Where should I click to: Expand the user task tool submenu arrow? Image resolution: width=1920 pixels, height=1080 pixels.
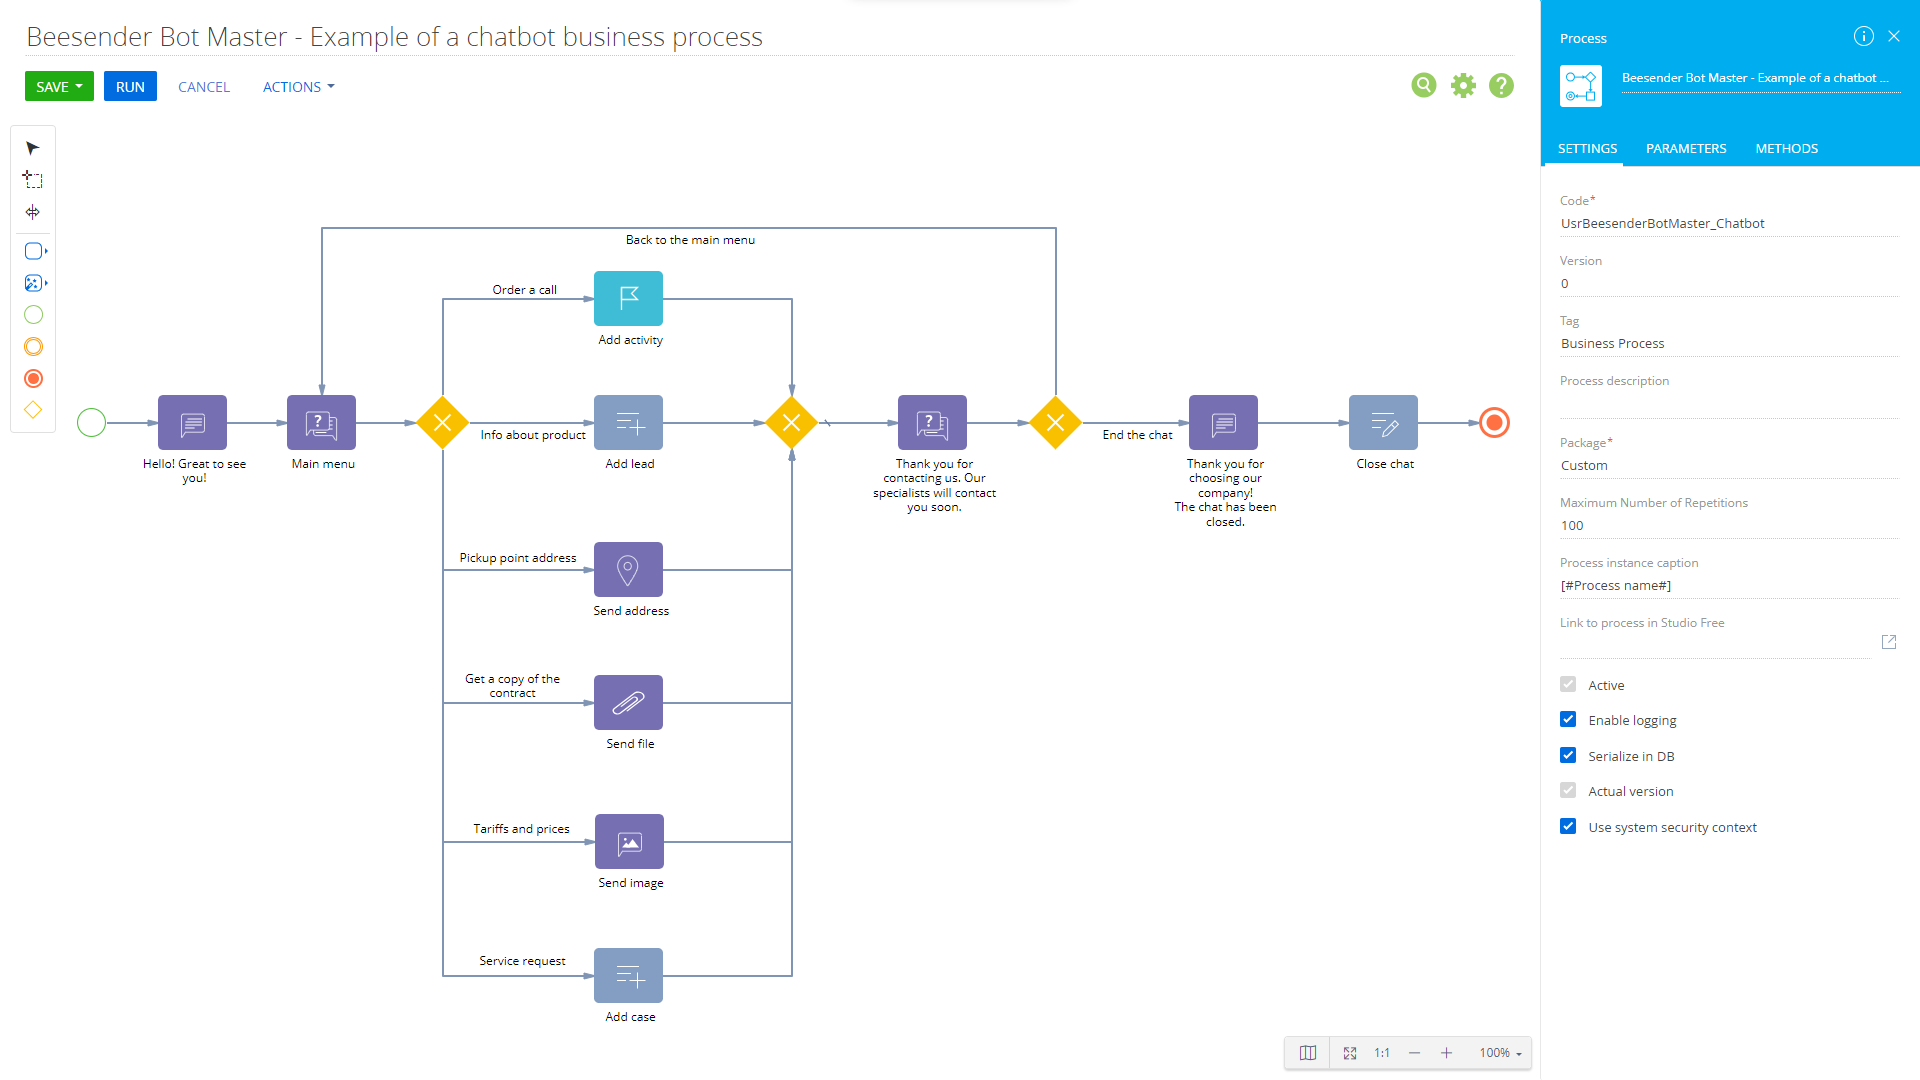tap(46, 251)
